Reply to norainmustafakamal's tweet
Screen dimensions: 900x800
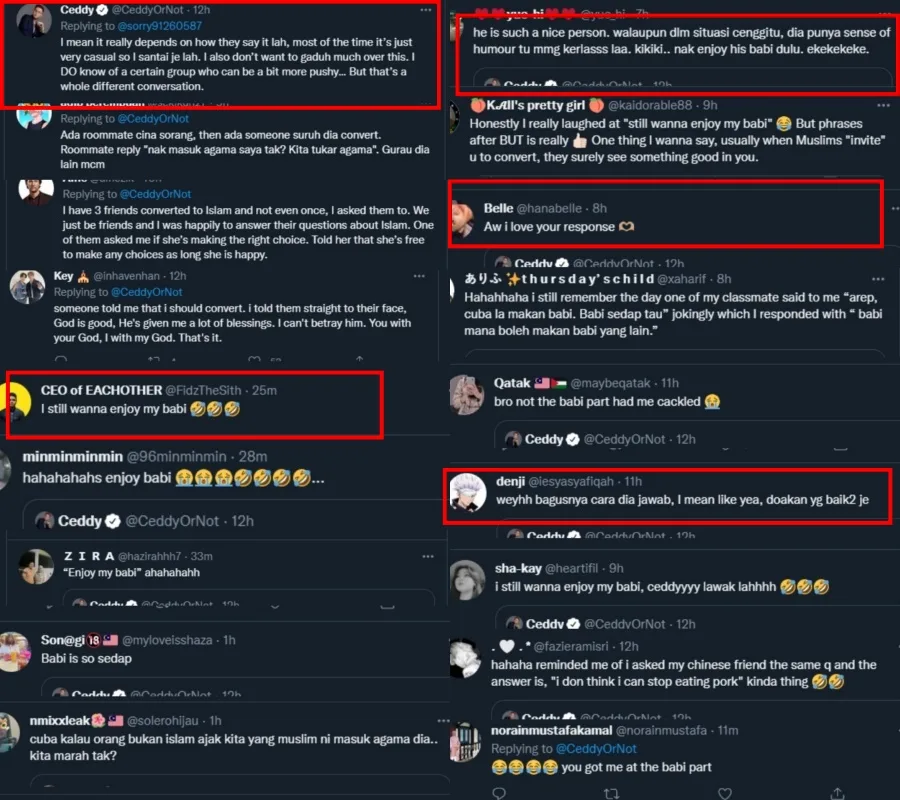(x=499, y=793)
